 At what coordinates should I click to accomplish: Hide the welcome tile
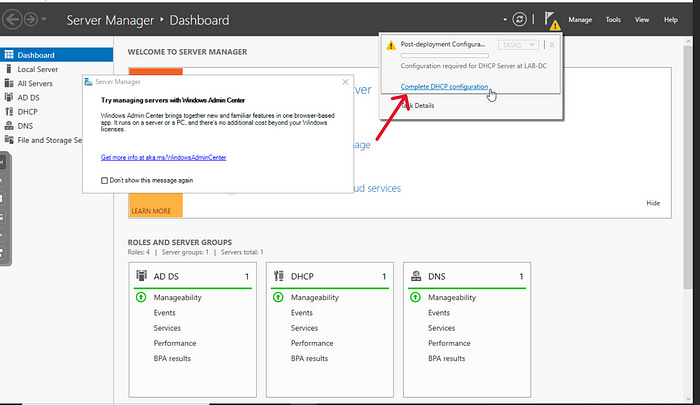653,203
